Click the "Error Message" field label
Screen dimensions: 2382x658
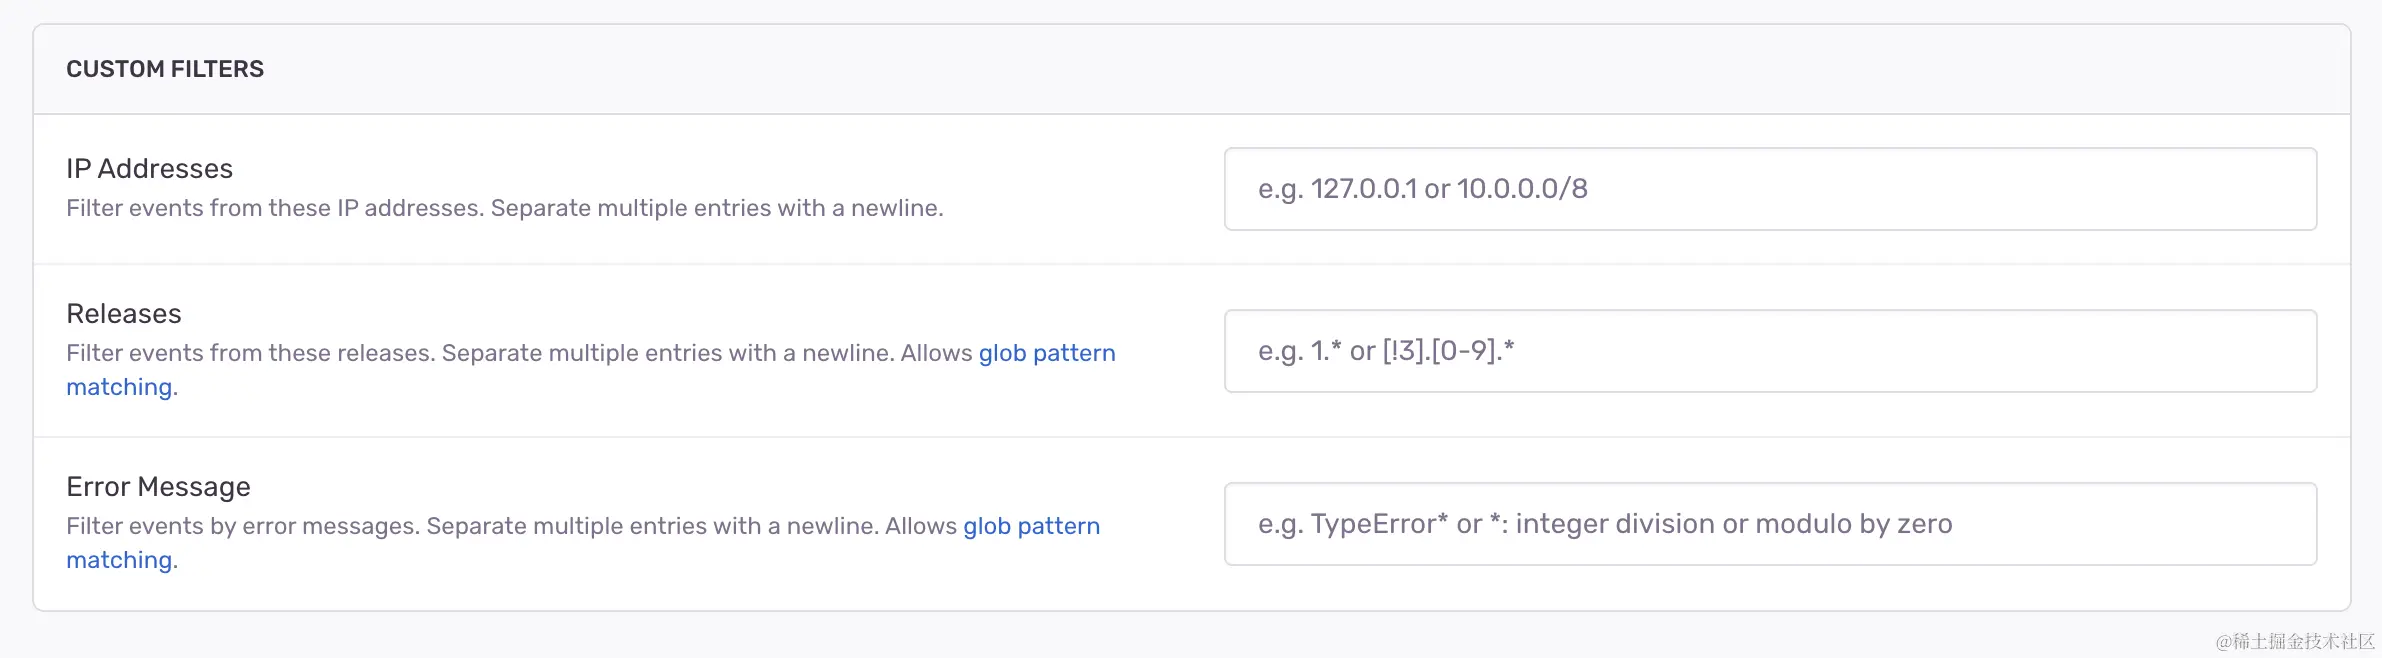(158, 487)
